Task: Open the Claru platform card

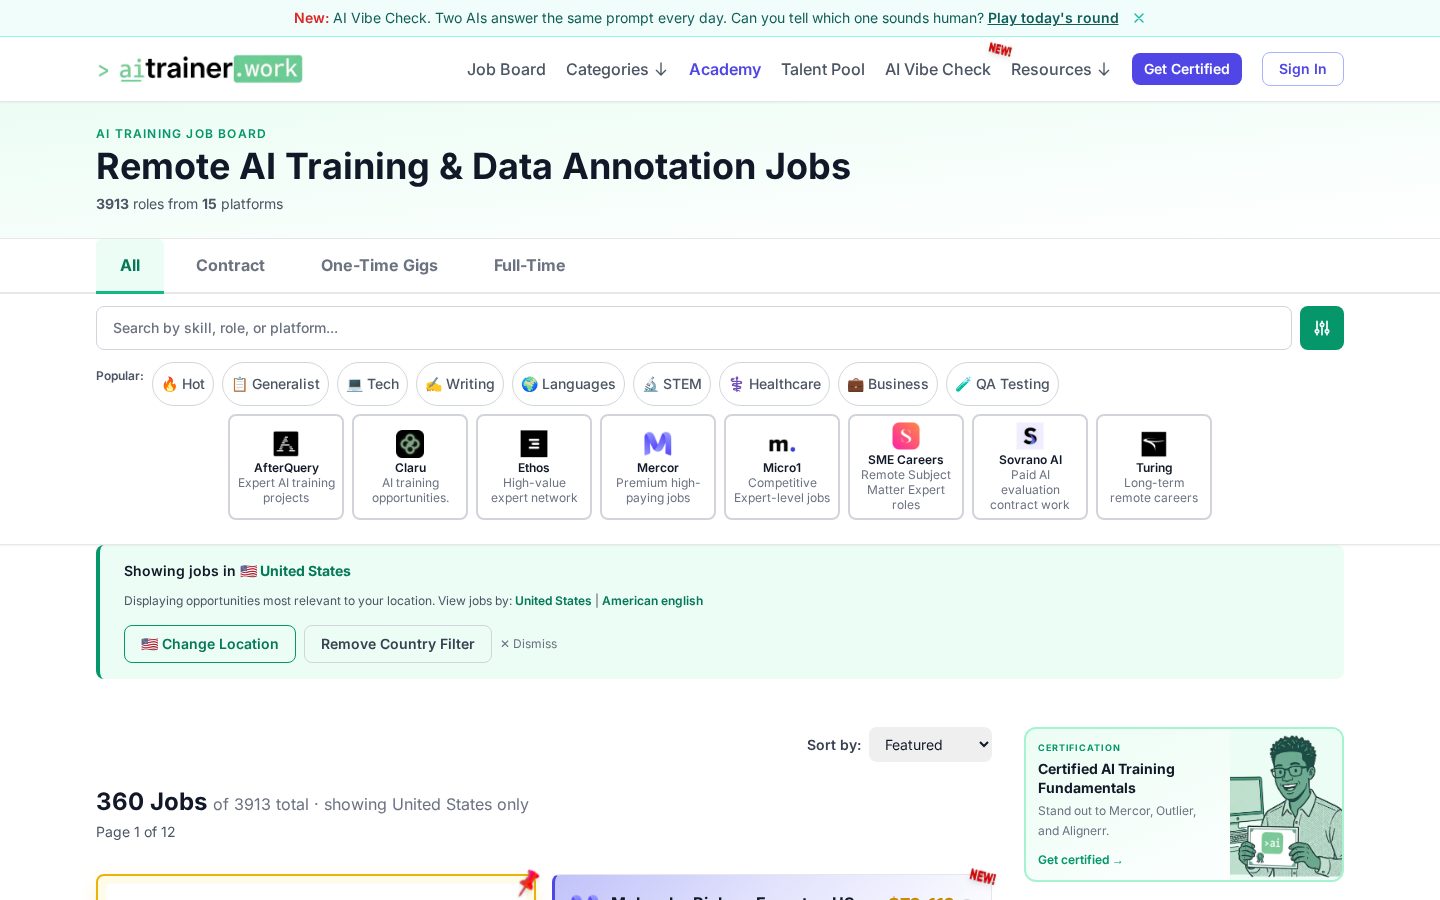Action: pos(410,467)
